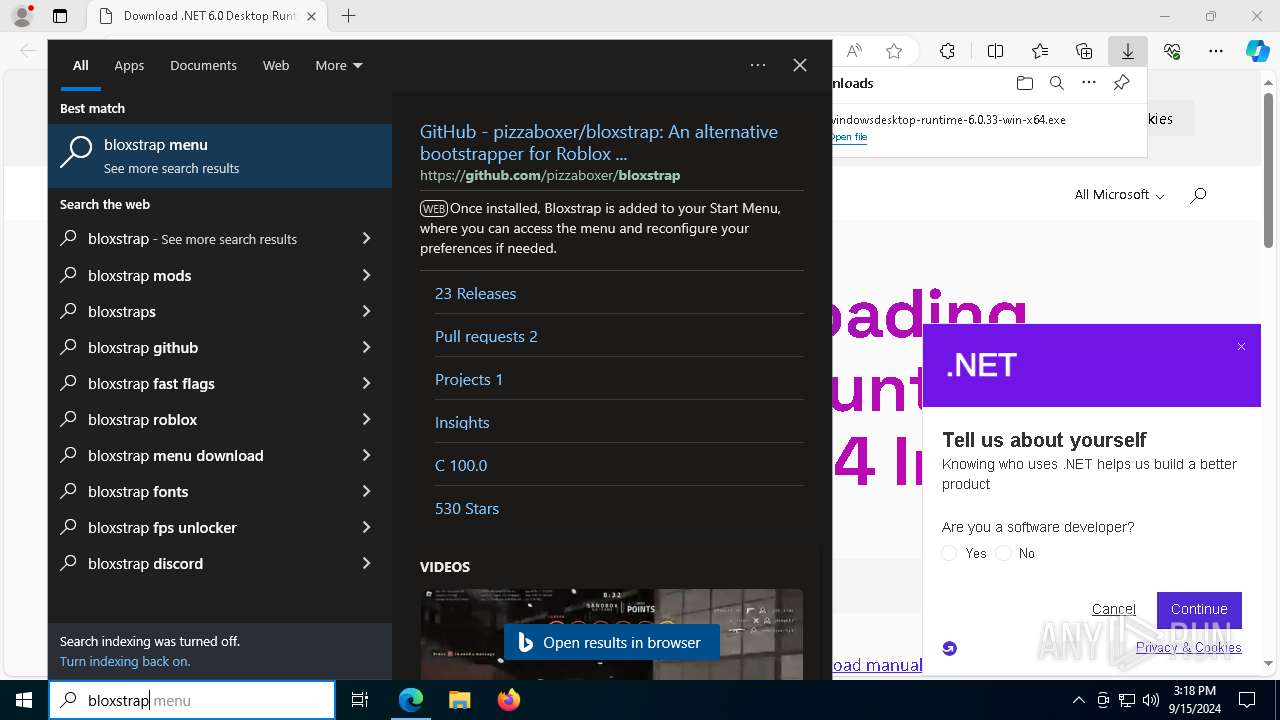Open the notification center icon
The width and height of the screenshot is (1280, 720).
point(1247,700)
